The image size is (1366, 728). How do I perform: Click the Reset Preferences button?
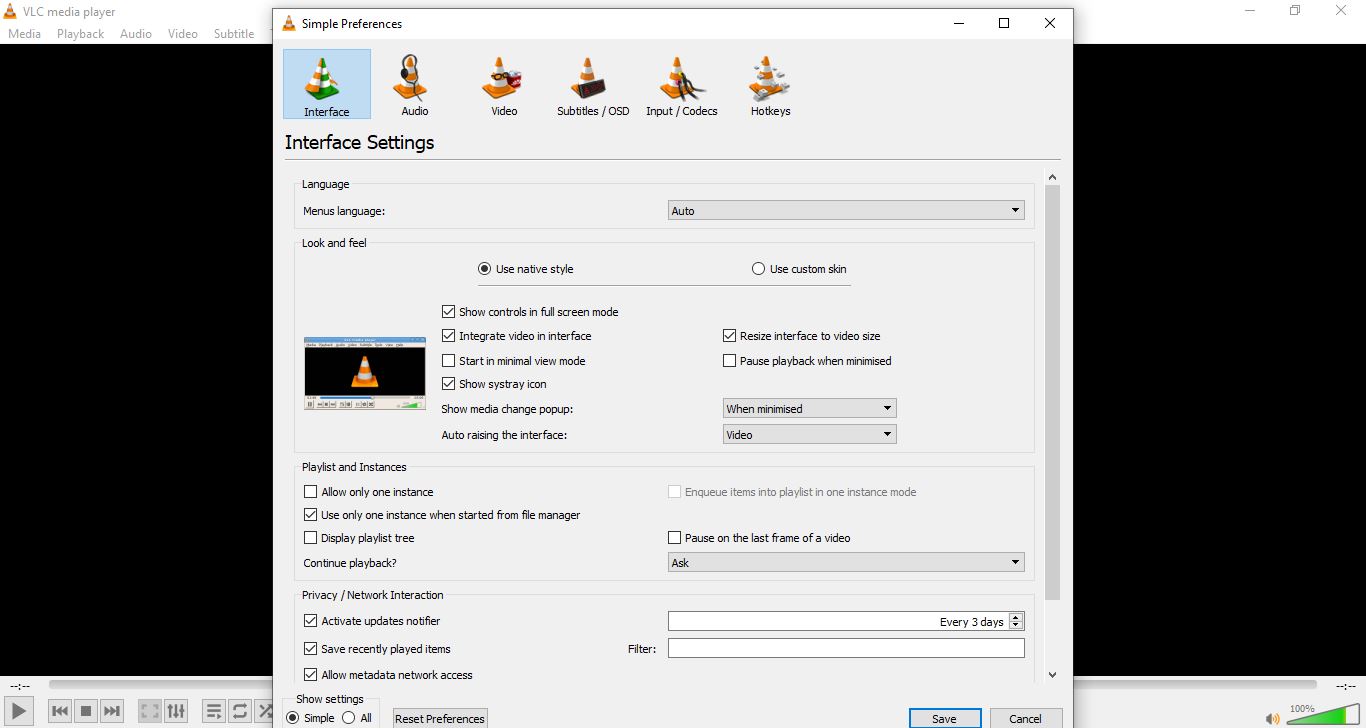(440, 718)
